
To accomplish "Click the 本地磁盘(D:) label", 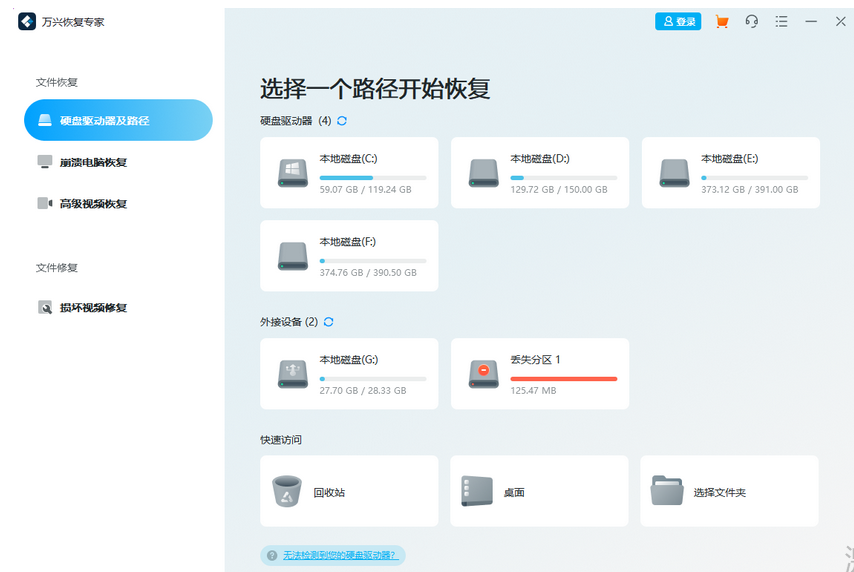I will click(x=540, y=159).
